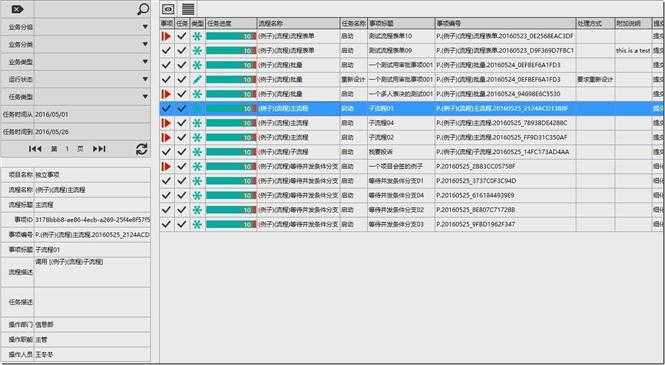The height and width of the screenshot is (365, 665).
Task: Click asterisk type icon in 等待并发条件分支01 row
Action: [197, 181]
